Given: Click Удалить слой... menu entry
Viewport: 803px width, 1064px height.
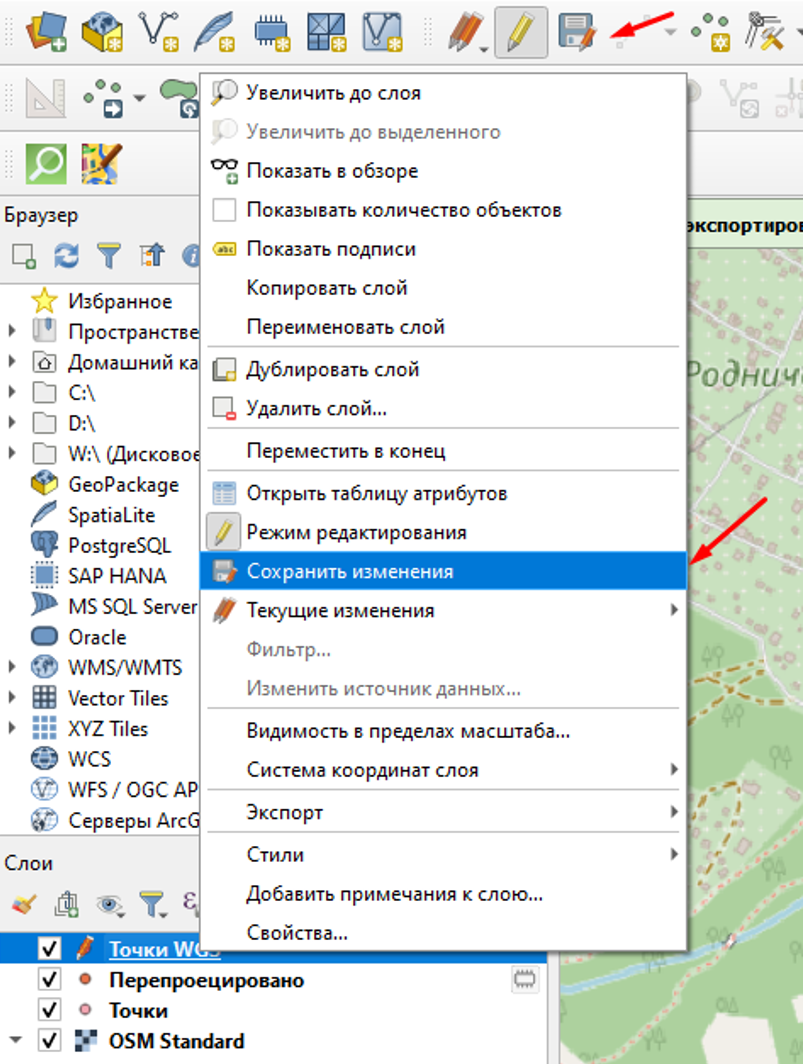Looking at the screenshot, I should click(316, 409).
